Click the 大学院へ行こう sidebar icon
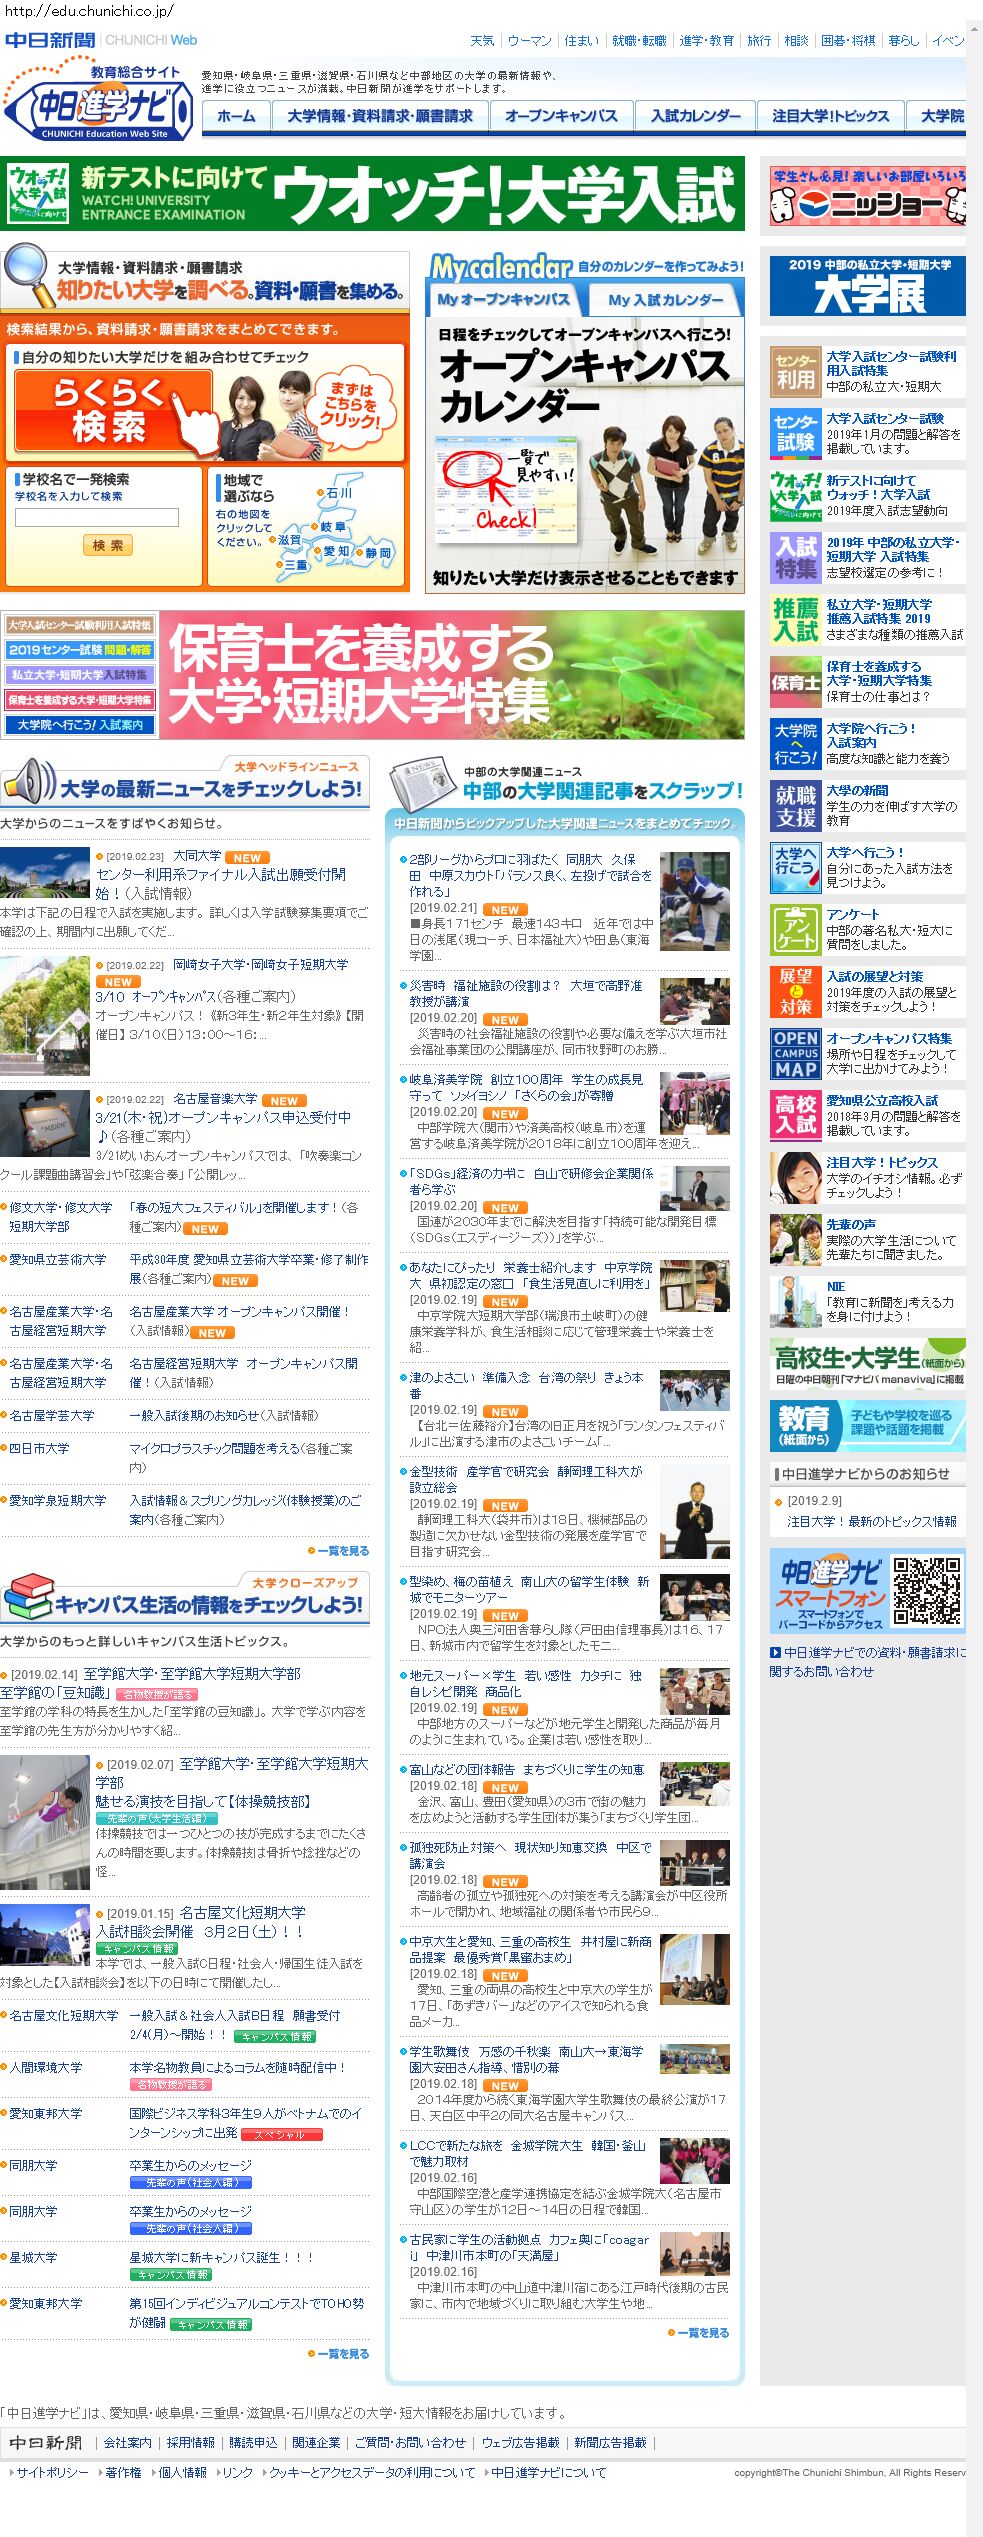This screenshot has width=983, height=2537. coord(795,744)
